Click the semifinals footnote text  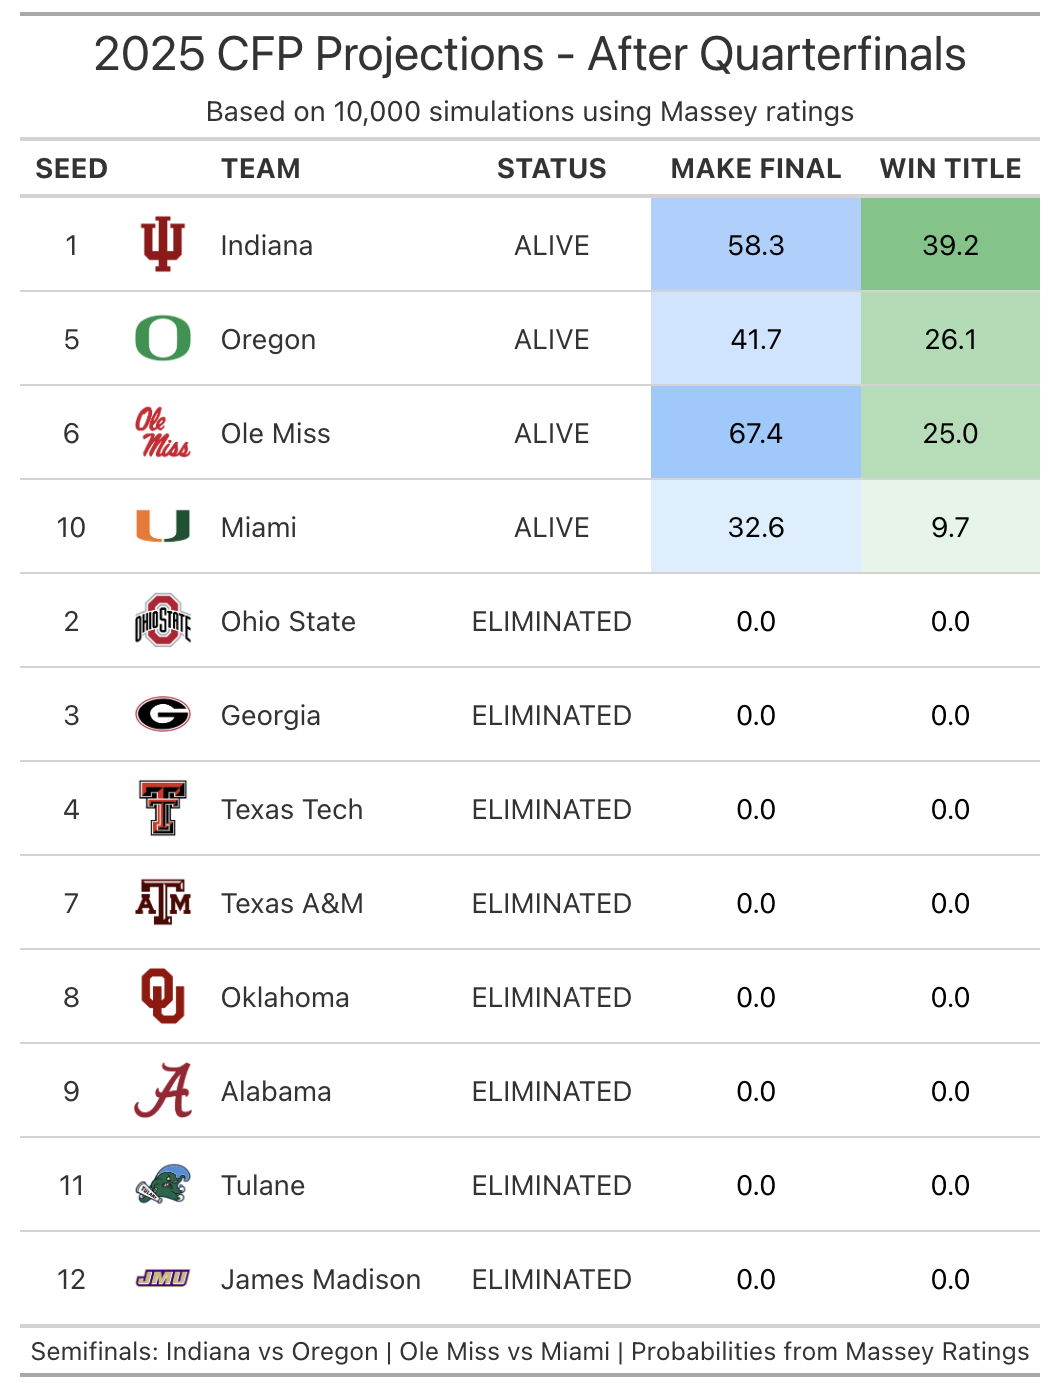point(530,1352)
